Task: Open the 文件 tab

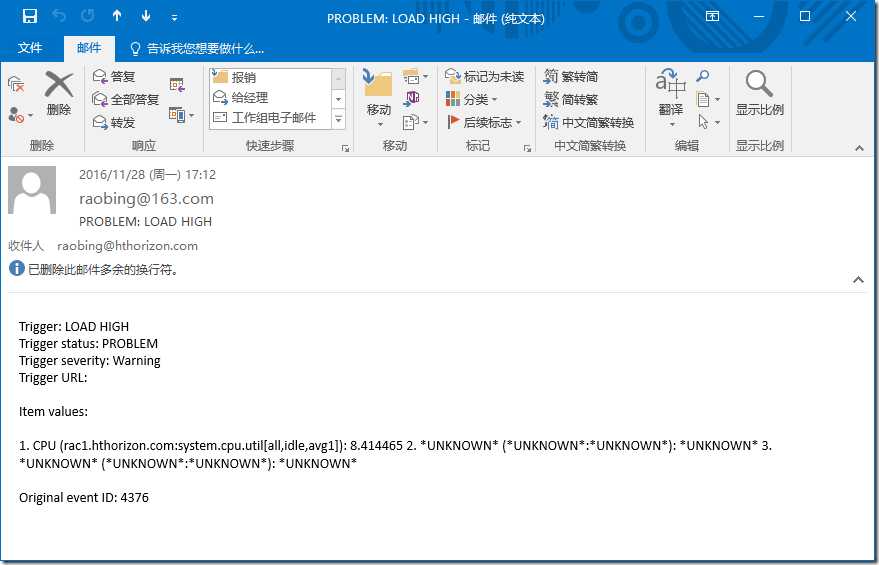Action: (30, 48)
